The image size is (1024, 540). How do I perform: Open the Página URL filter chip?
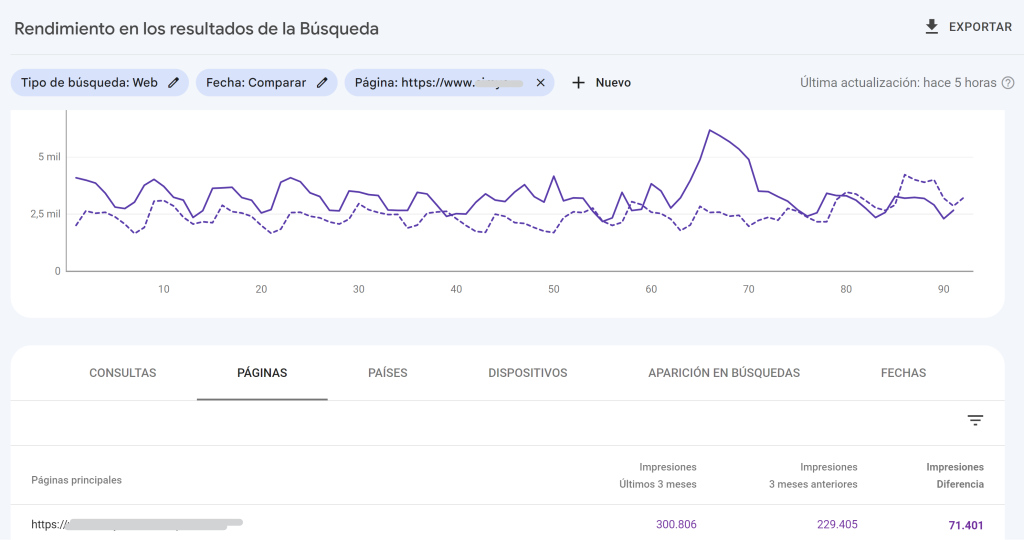point(439,83)
